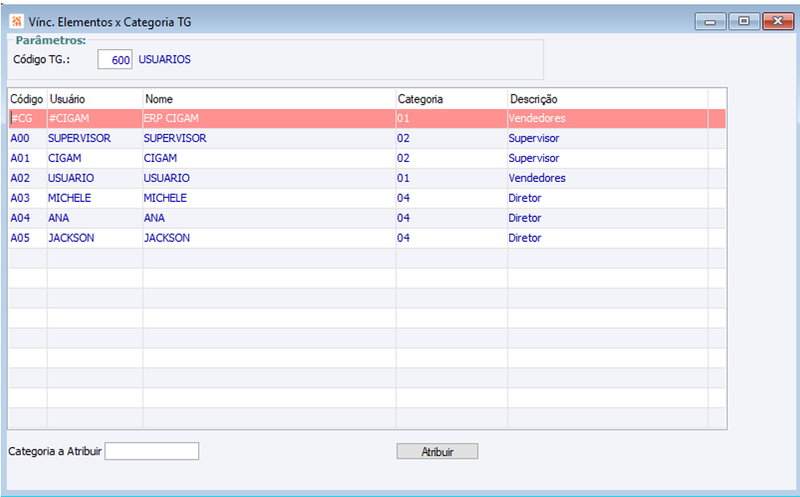800x497 pixels.
Task: Close the Vínc. Elementos x Categoria window
Action: 778,21
